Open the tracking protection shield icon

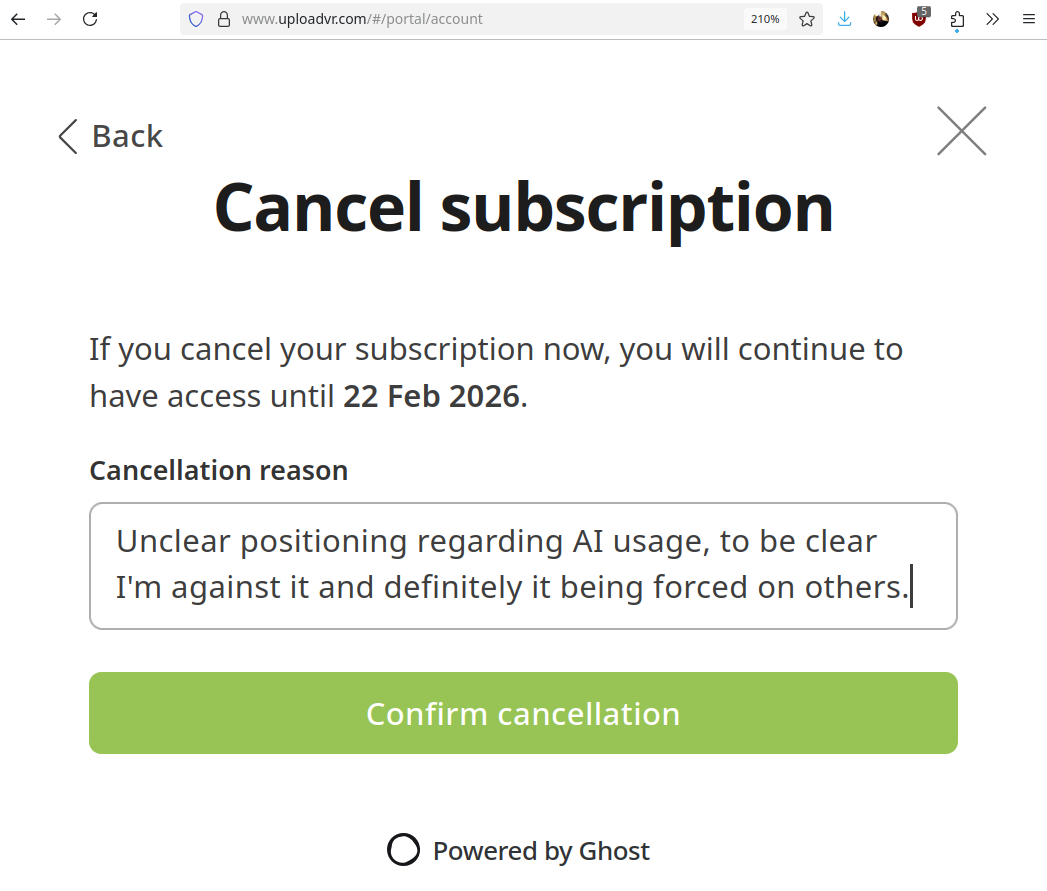point(196,19)
